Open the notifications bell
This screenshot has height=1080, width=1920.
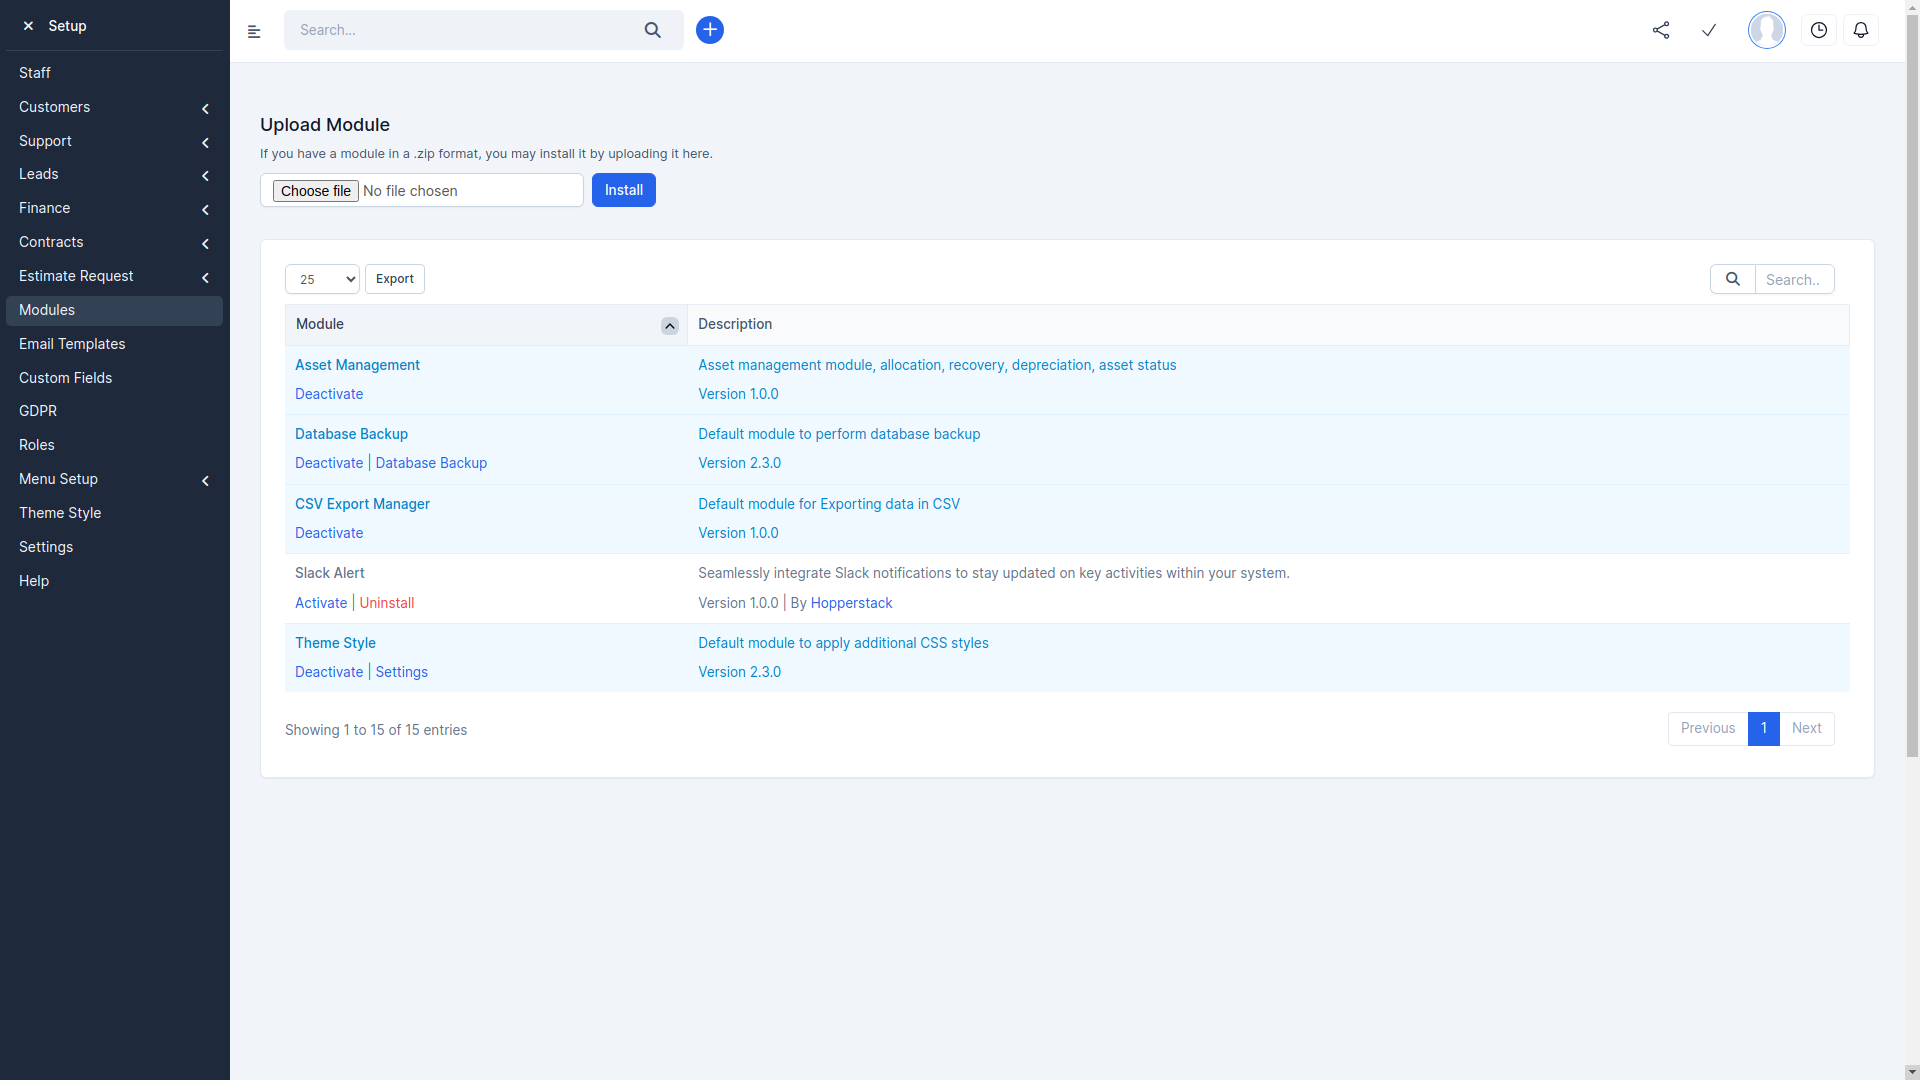pyautogui.click(x=1861, y=30)
